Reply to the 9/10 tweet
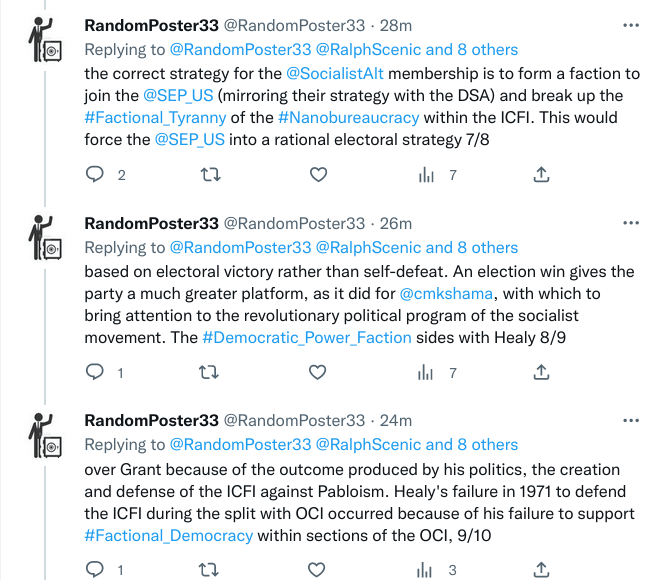This screenshot has height=580, width=652. [95, 569]
